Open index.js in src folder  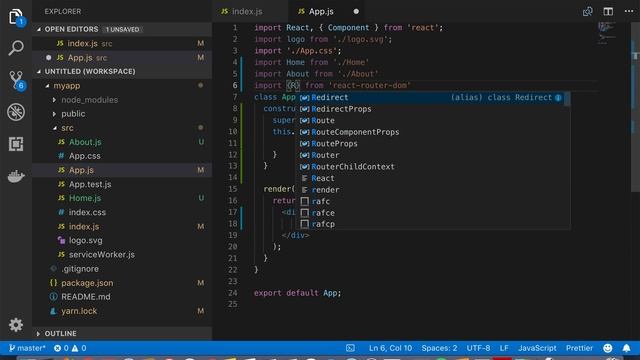(122, 227)
